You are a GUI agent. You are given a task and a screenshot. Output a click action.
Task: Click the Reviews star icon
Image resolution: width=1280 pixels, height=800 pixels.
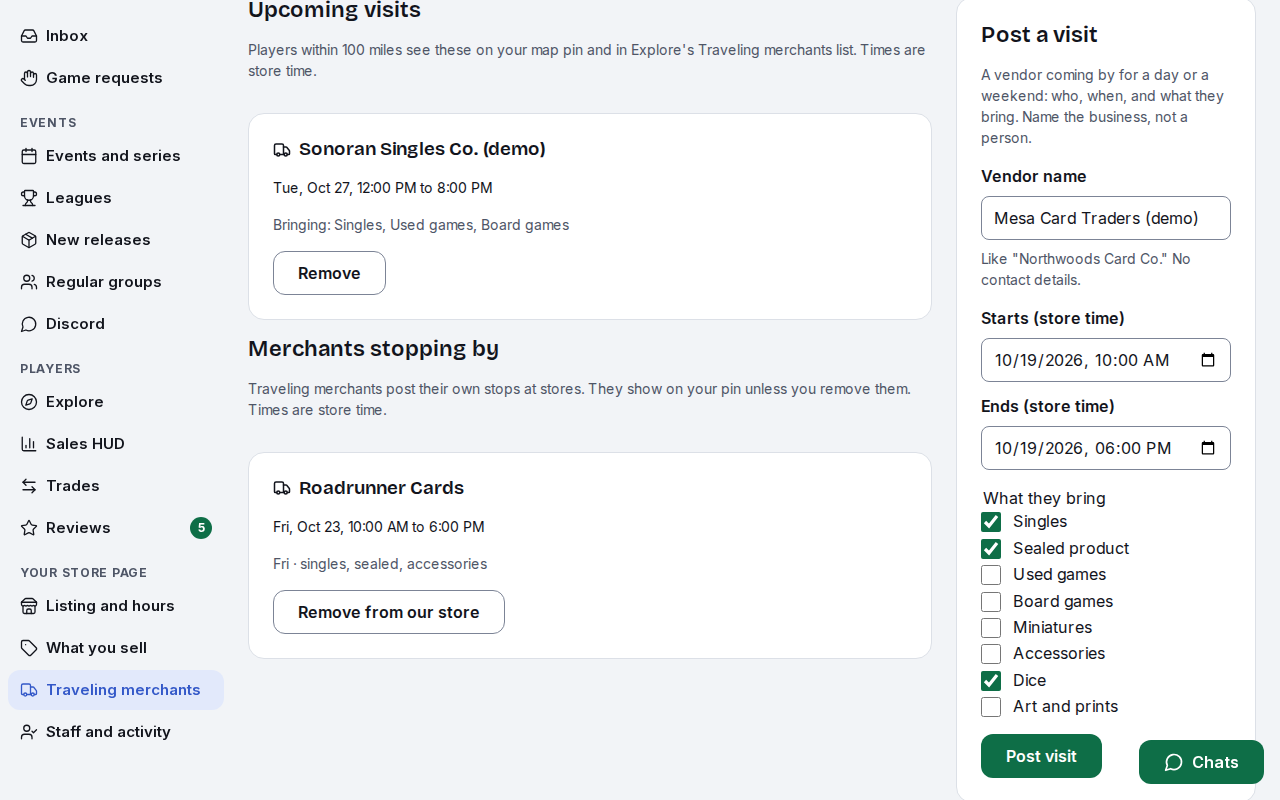pyautogui.click(x=29, y=528)
